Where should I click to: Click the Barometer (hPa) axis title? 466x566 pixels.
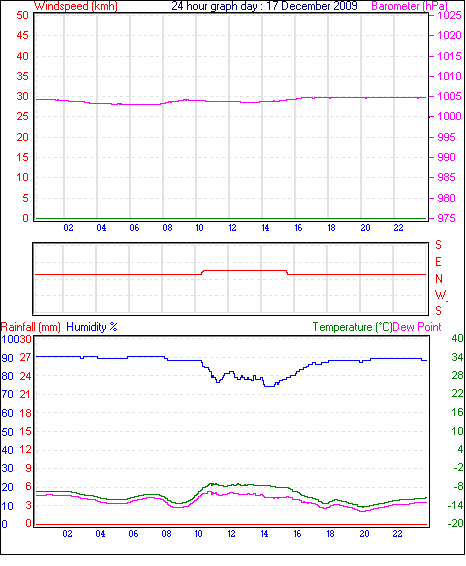pyautogui.click(x=409, y=6)
